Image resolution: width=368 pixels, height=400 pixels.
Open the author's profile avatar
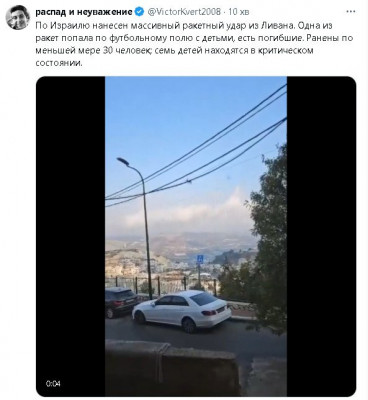pos(18,18)
